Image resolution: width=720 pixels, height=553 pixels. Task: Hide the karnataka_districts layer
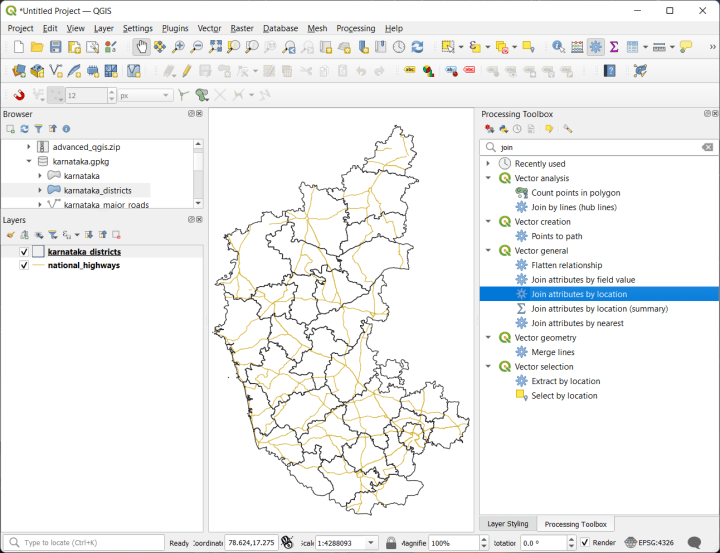point(24,252)
